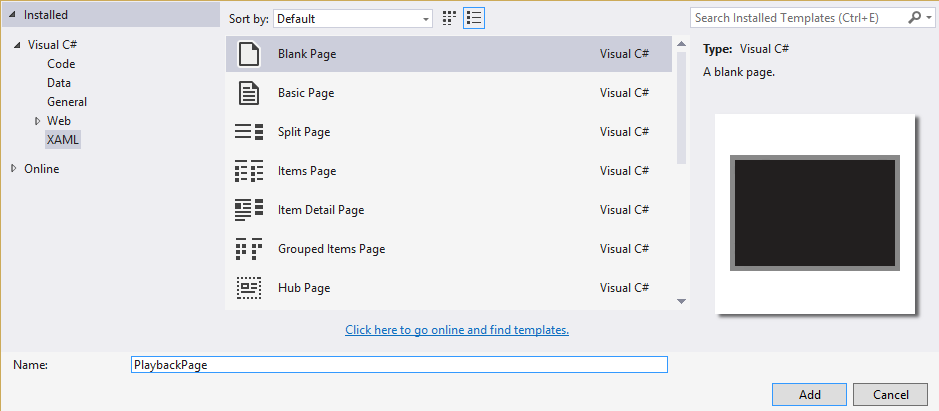Click Visual C# label in Hub Page row
Viewport: 939px width, 411px height.
(625, 288)
